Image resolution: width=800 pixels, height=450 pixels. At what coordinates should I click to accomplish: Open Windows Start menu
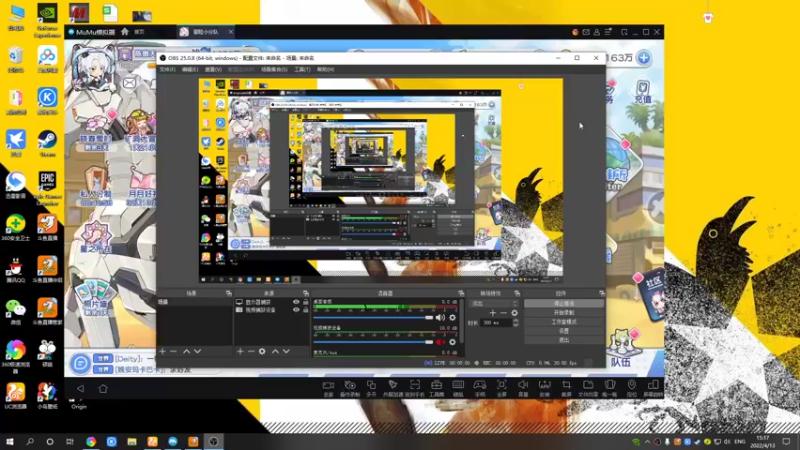click(x=10, y=441)
